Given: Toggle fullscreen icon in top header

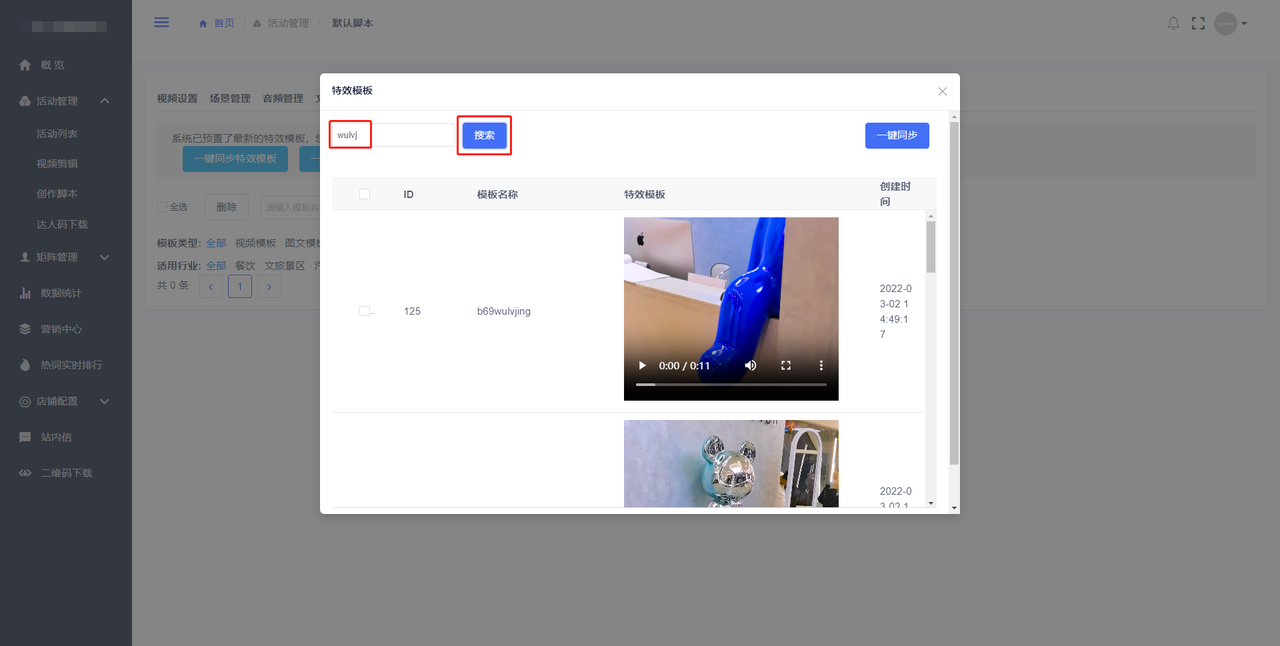Looking at the screenshot, I should click(x=1198, y=23).
